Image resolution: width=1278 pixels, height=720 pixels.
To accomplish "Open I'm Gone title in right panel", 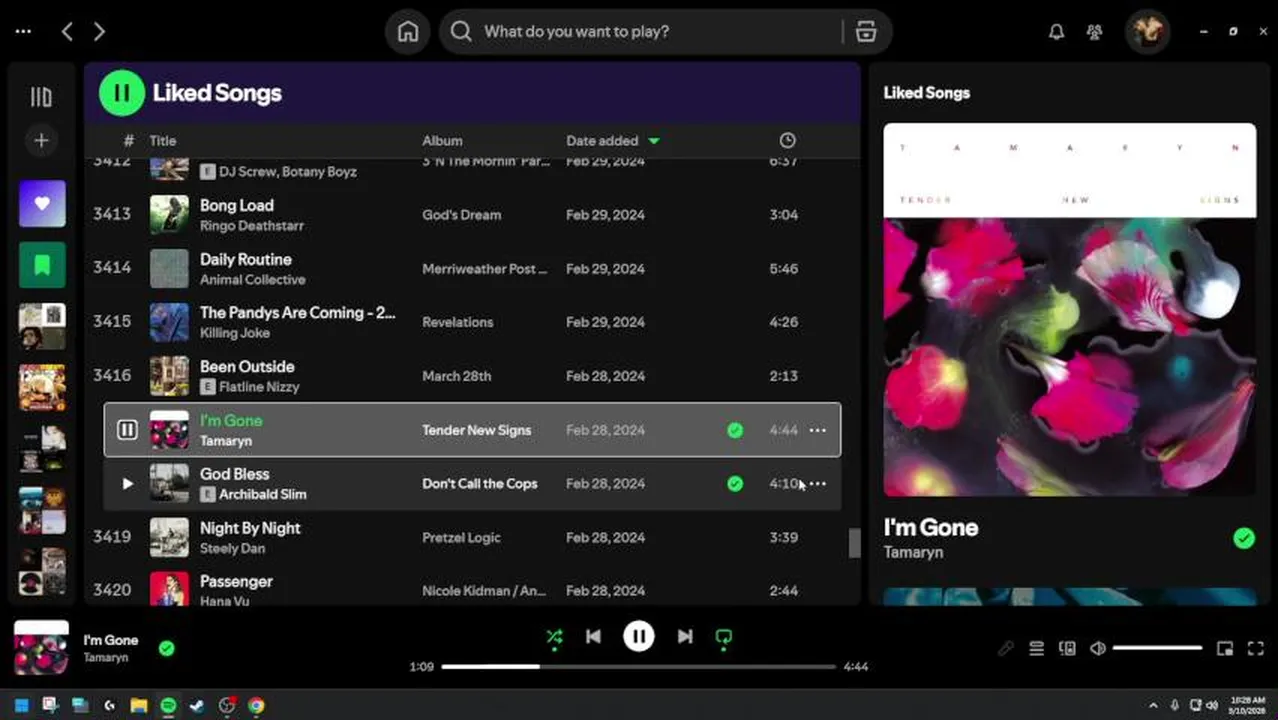I will coord(931,528).
